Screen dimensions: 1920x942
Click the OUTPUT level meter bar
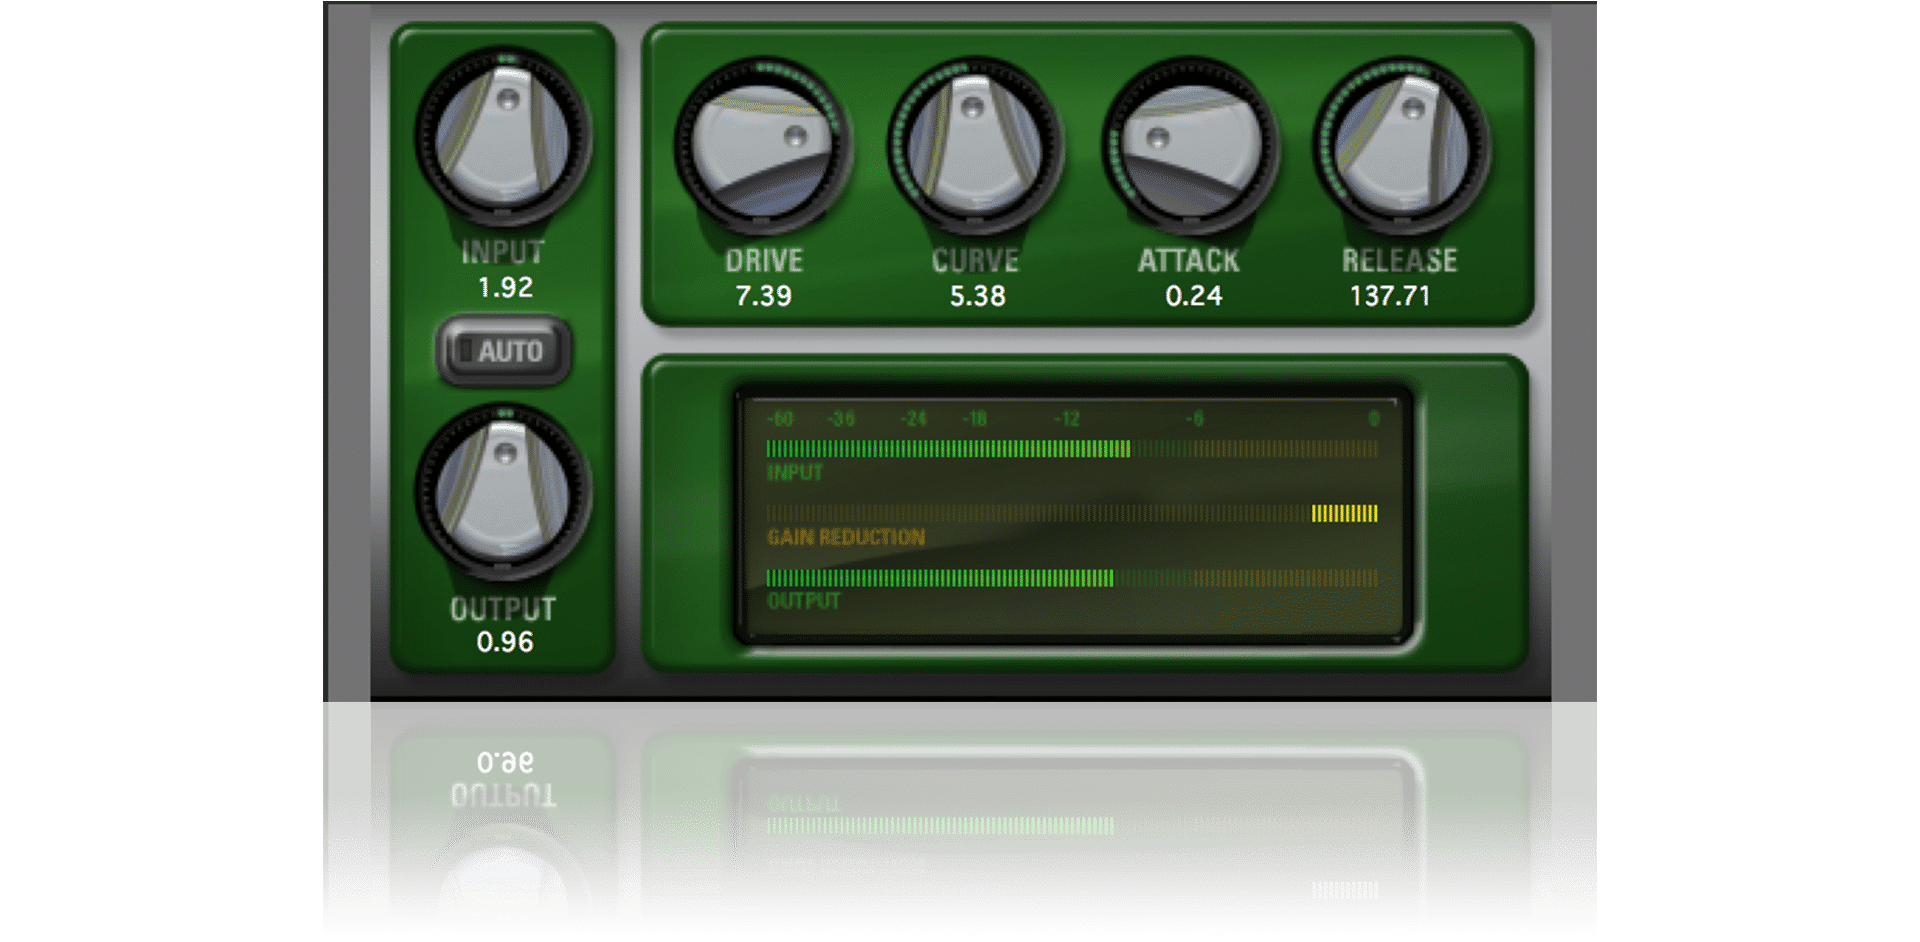coord(1072,577)
